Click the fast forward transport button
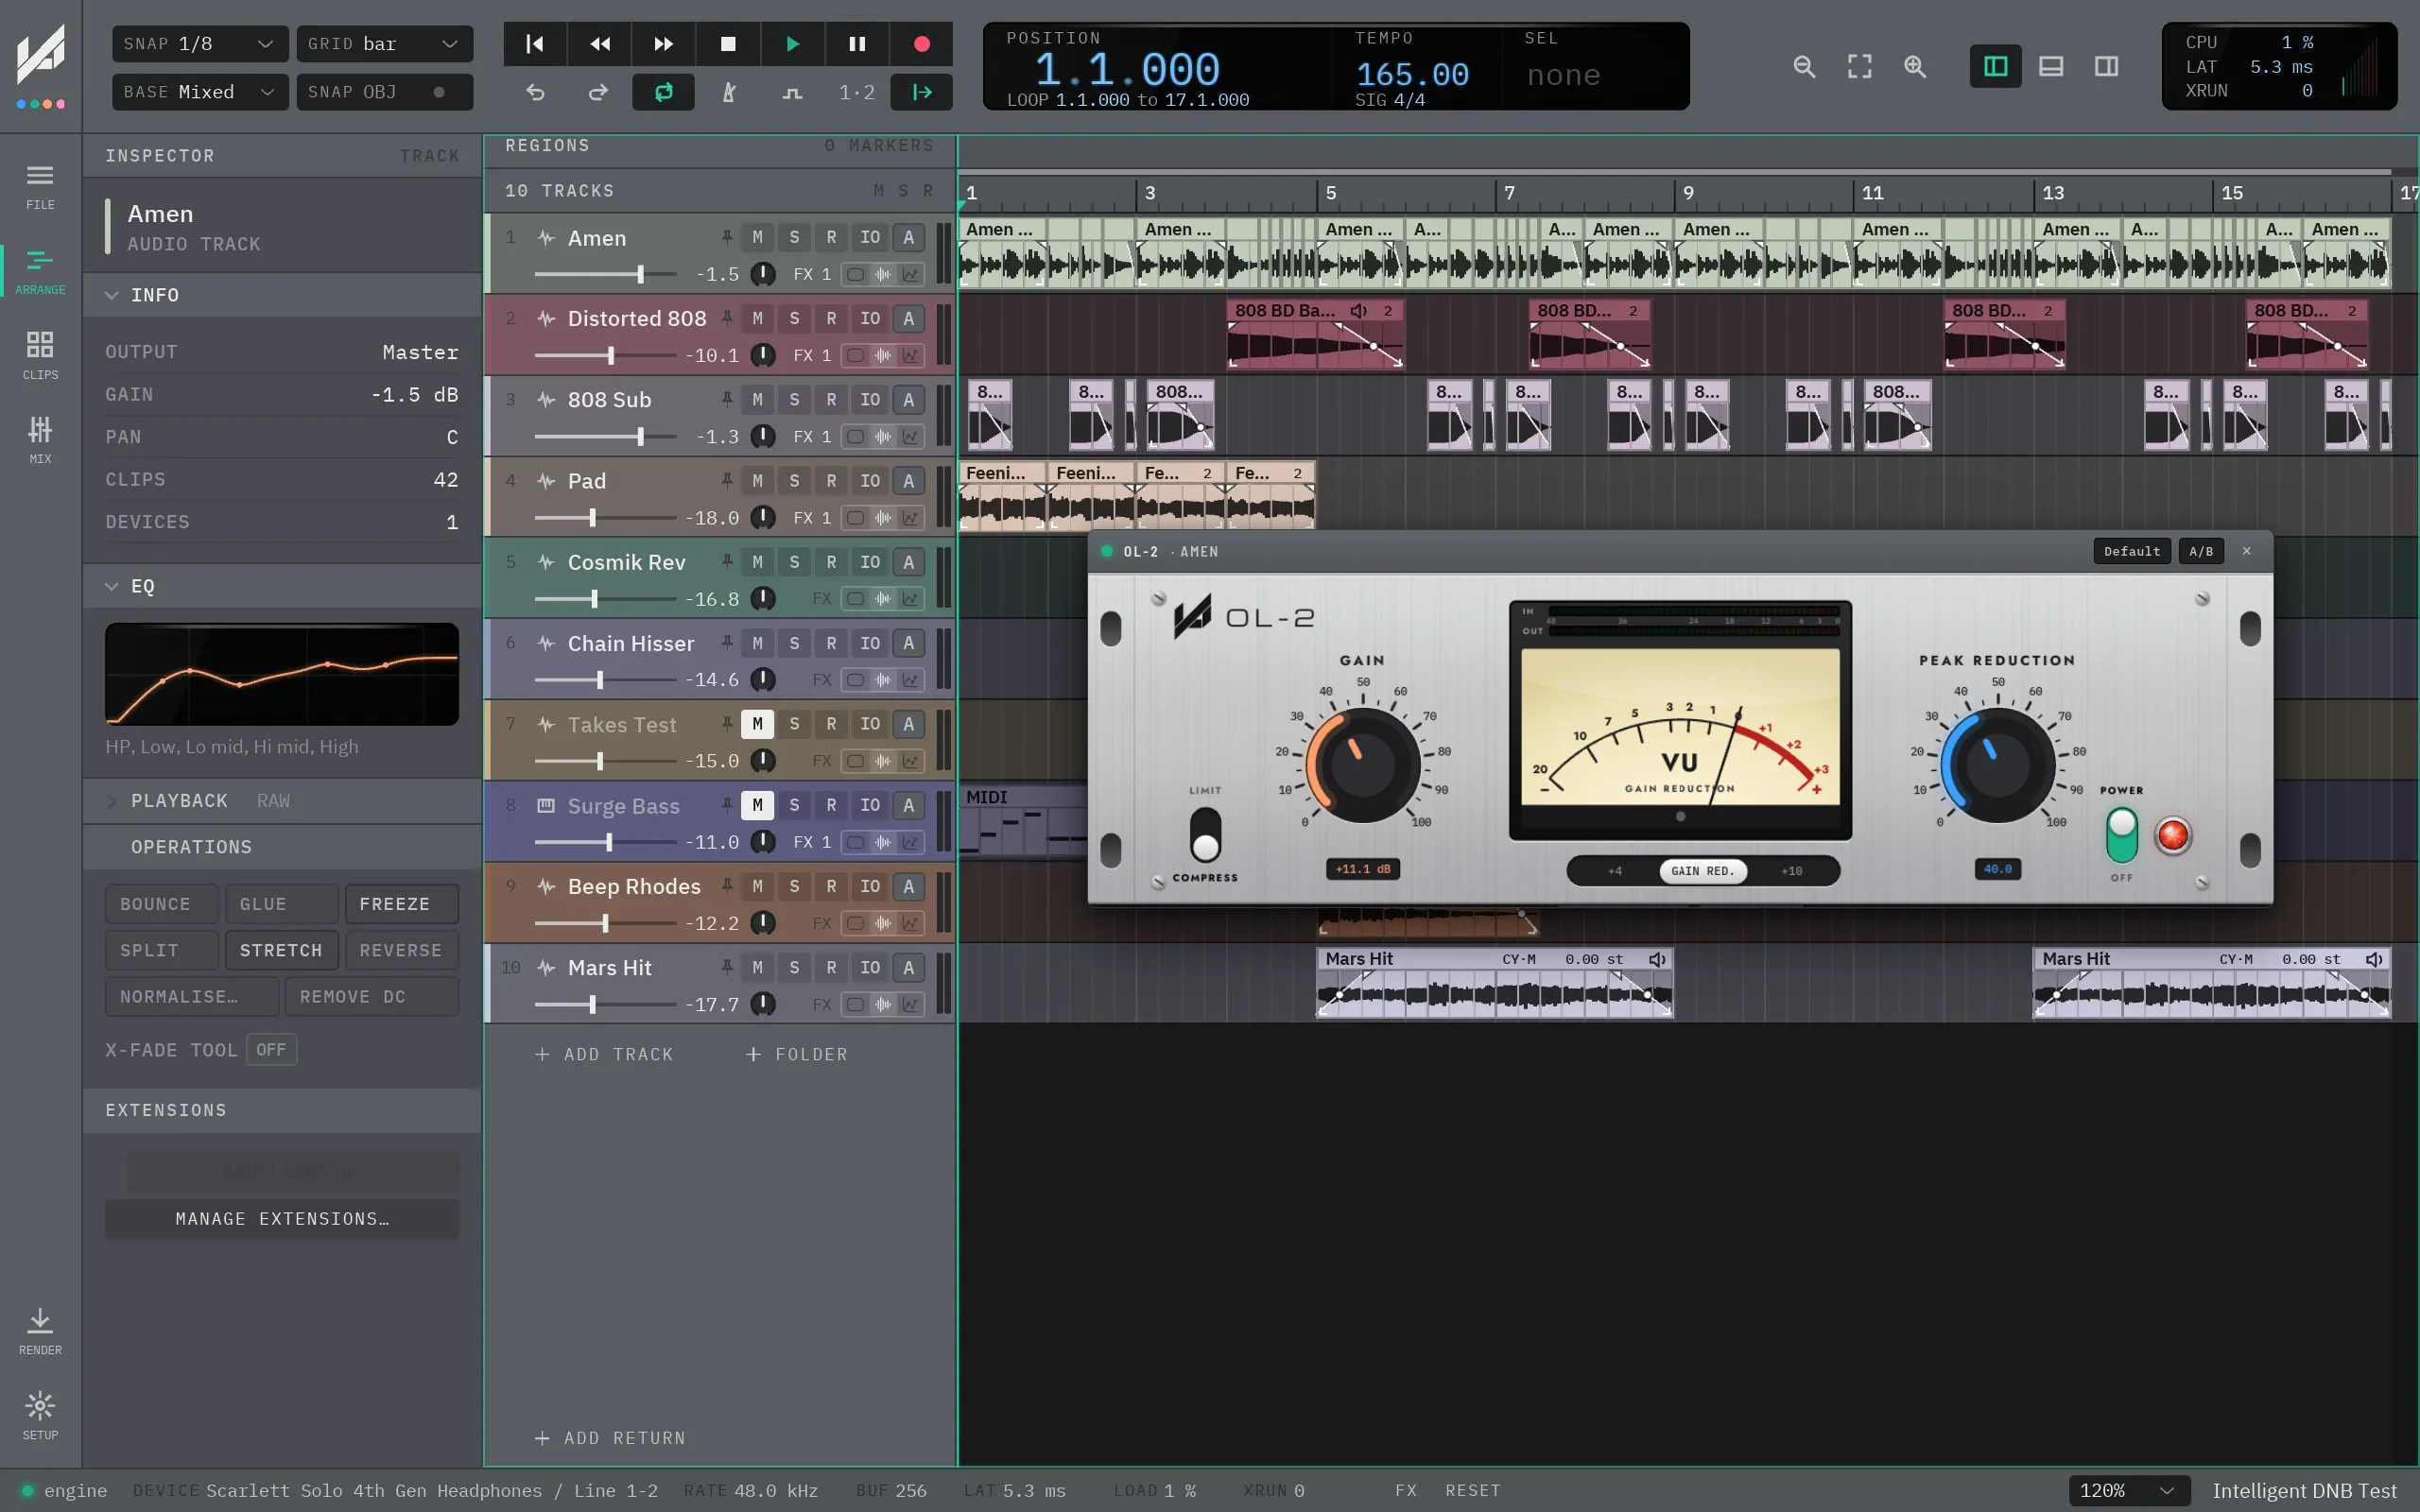Viewport: 2420px width, 1512px height. (663, 44)
